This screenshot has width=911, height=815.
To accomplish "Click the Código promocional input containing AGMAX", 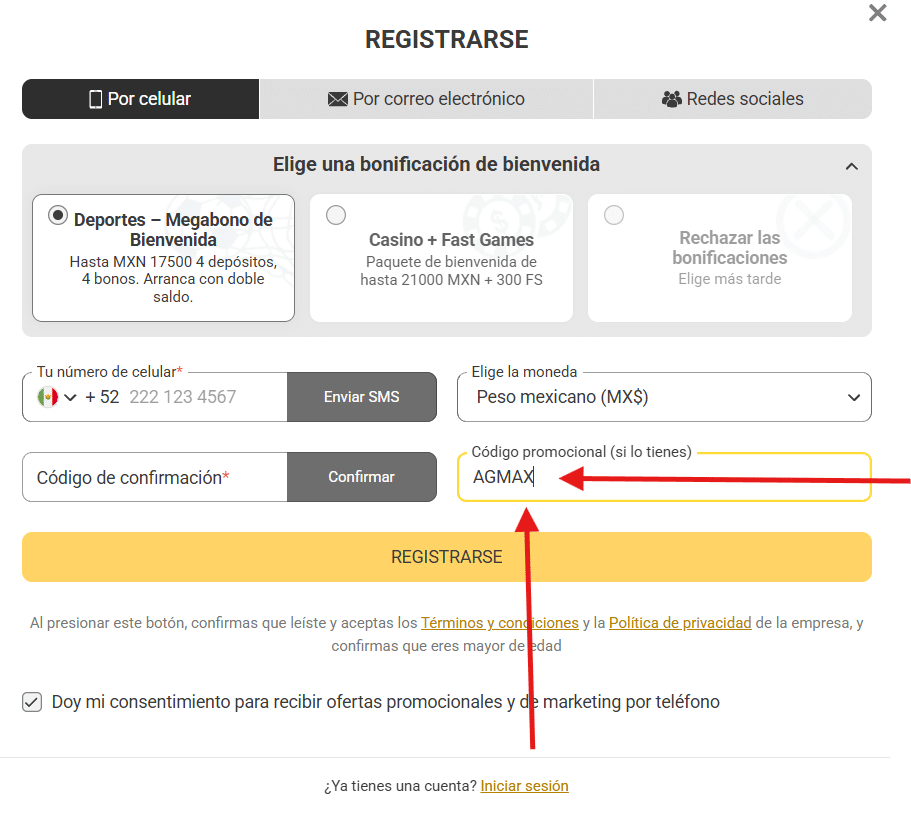I will pyautogui.click(x=664, y=477).
